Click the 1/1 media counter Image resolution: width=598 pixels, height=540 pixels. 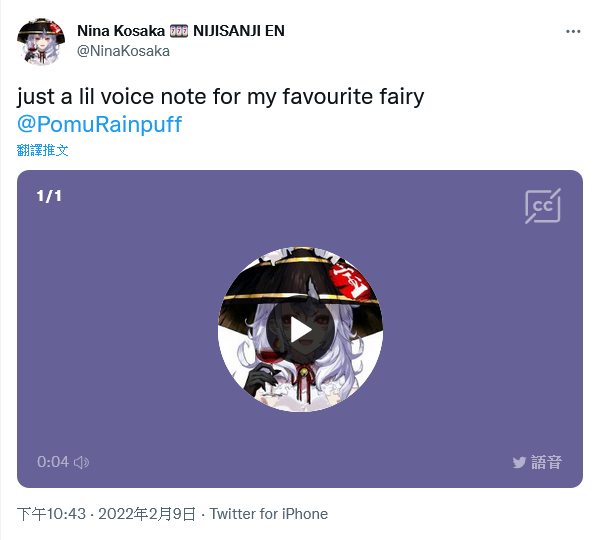[49, 196]
